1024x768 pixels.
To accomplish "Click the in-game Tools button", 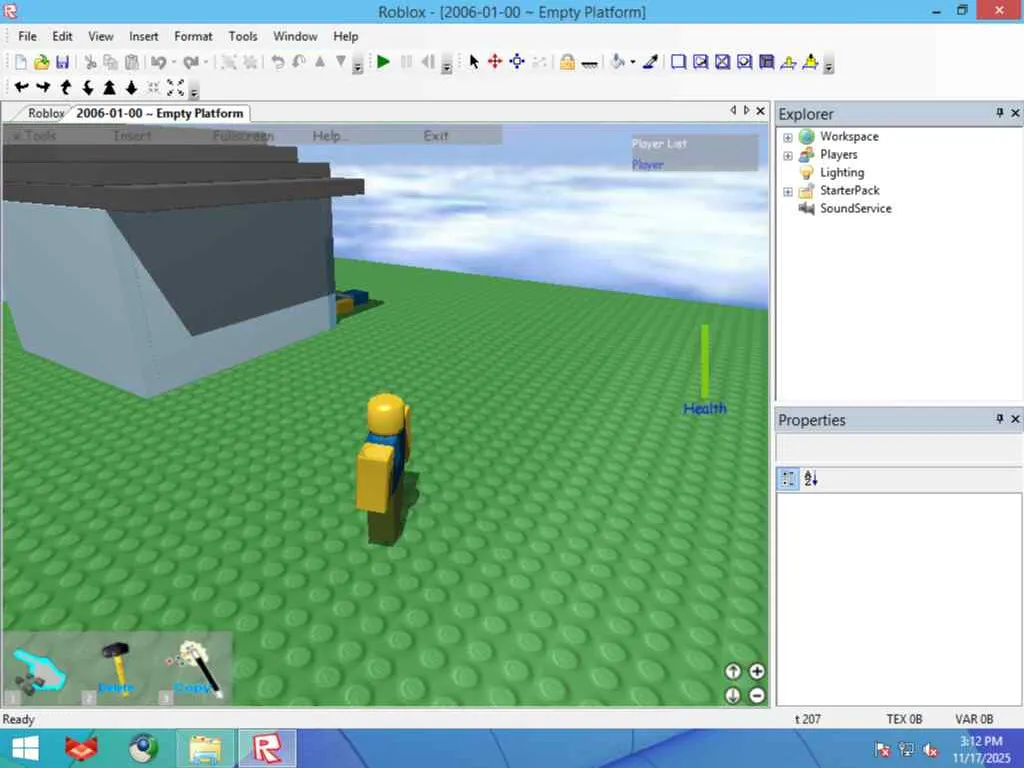I will coord(35,136).
